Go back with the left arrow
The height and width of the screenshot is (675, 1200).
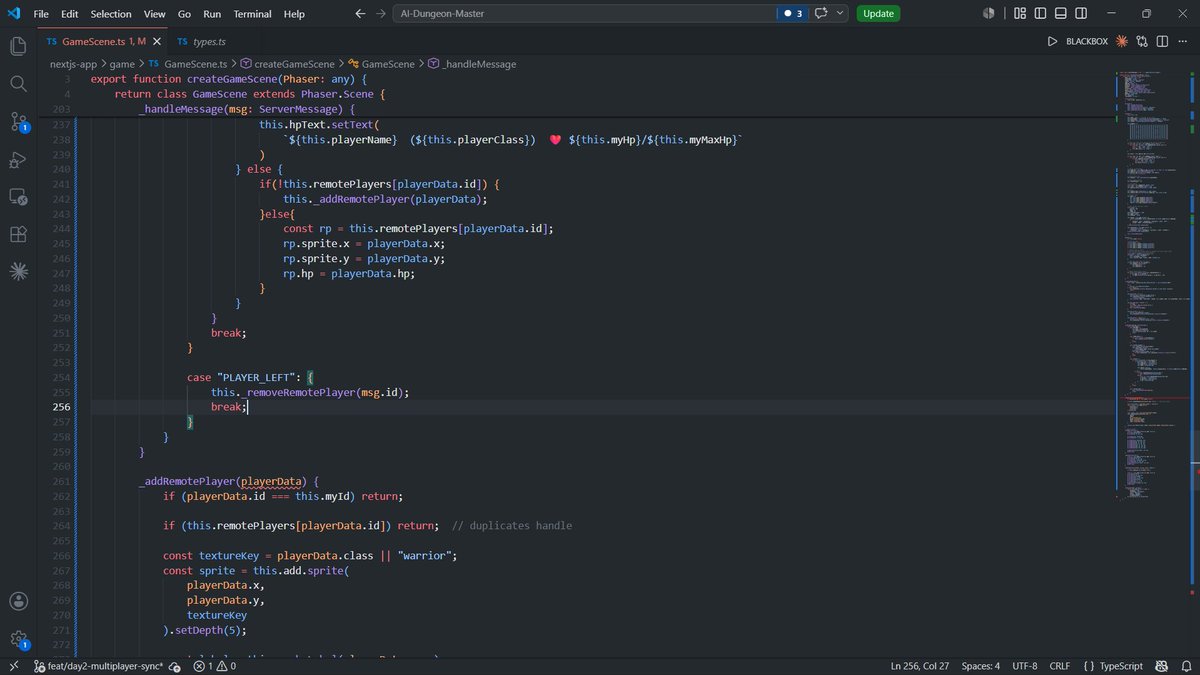tap(361, 14)
